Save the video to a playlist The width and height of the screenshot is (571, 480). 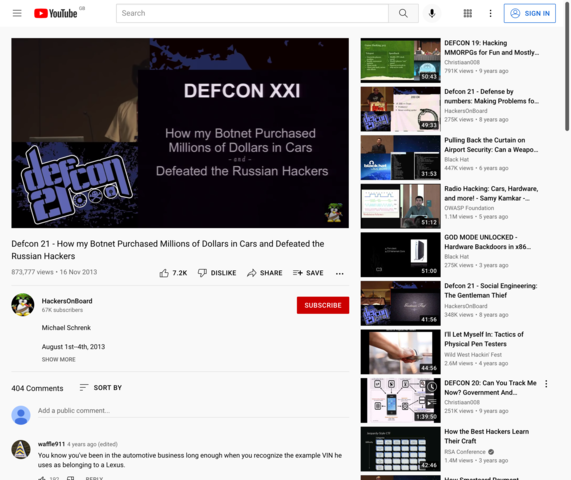[308, 273]
